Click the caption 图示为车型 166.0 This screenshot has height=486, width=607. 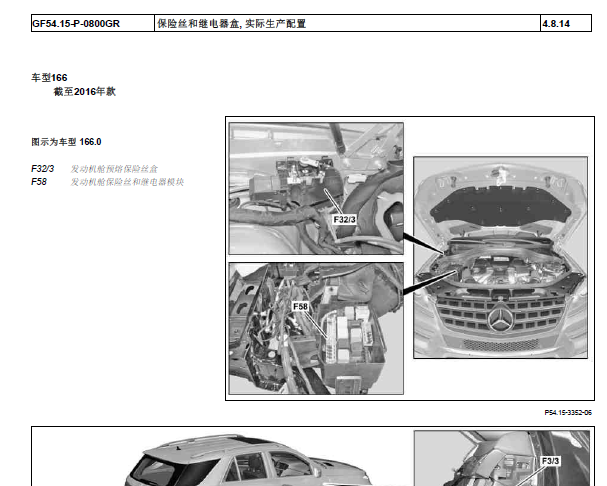(x=66, y=142)
